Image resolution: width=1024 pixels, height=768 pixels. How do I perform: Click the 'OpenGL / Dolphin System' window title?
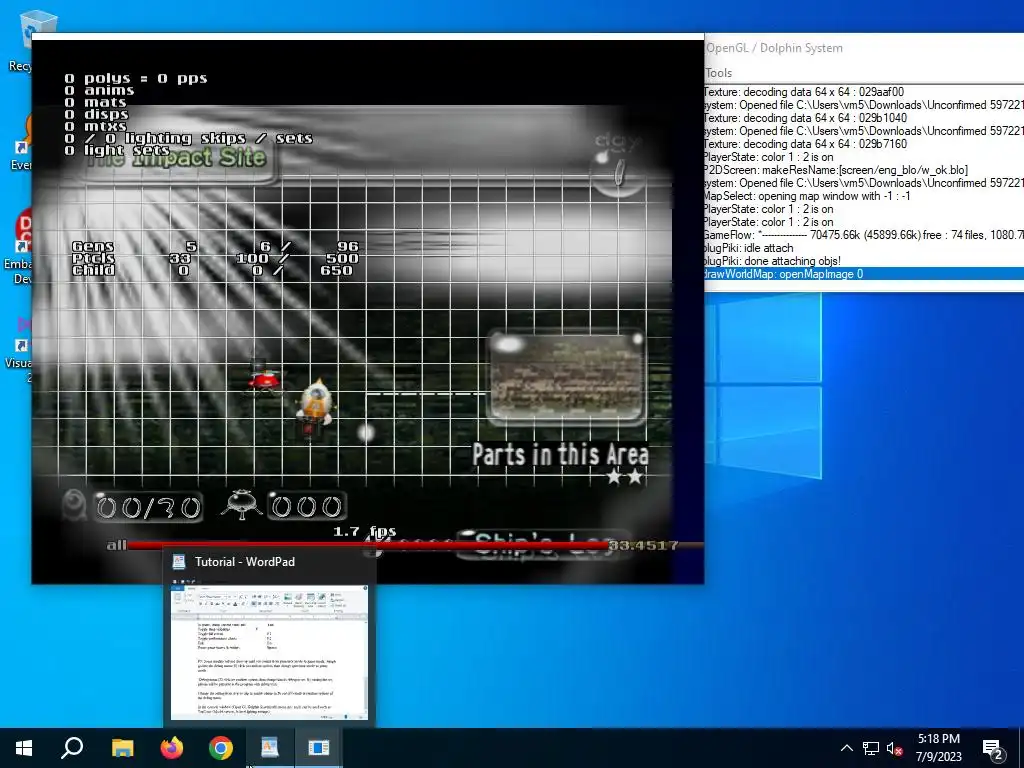(775, 48)
